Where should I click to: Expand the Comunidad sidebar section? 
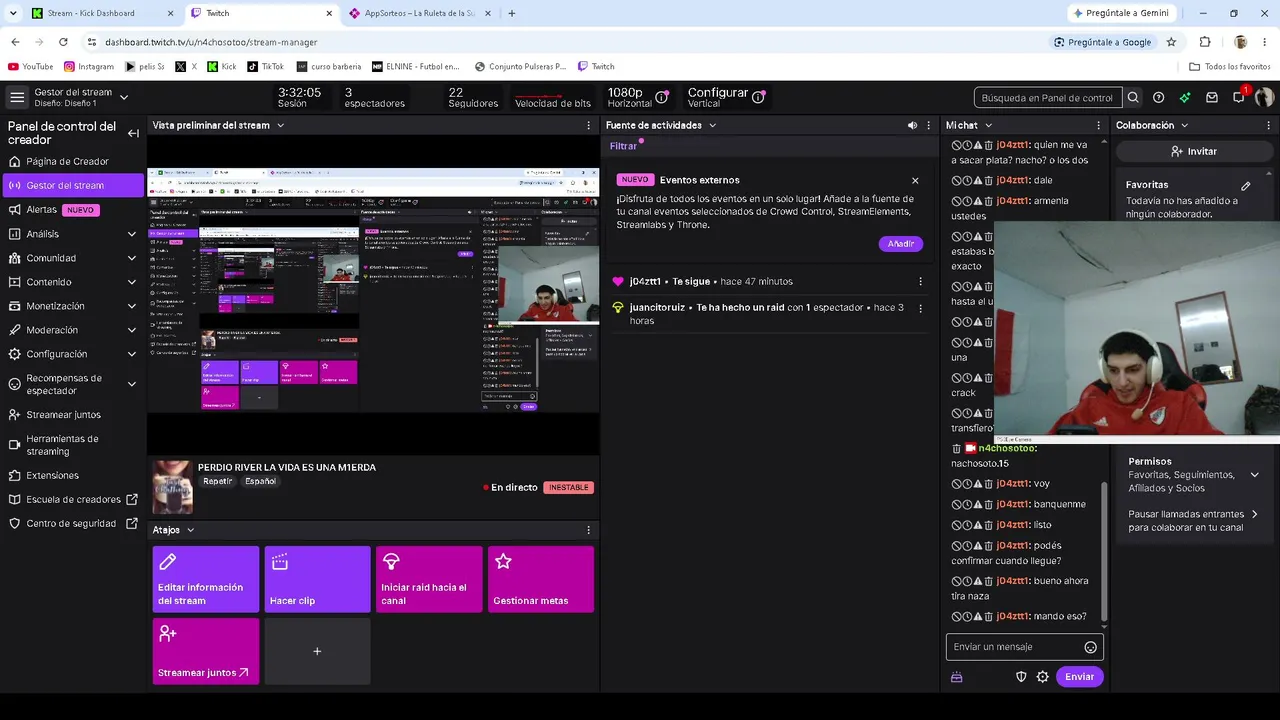[x=132, y=258]
